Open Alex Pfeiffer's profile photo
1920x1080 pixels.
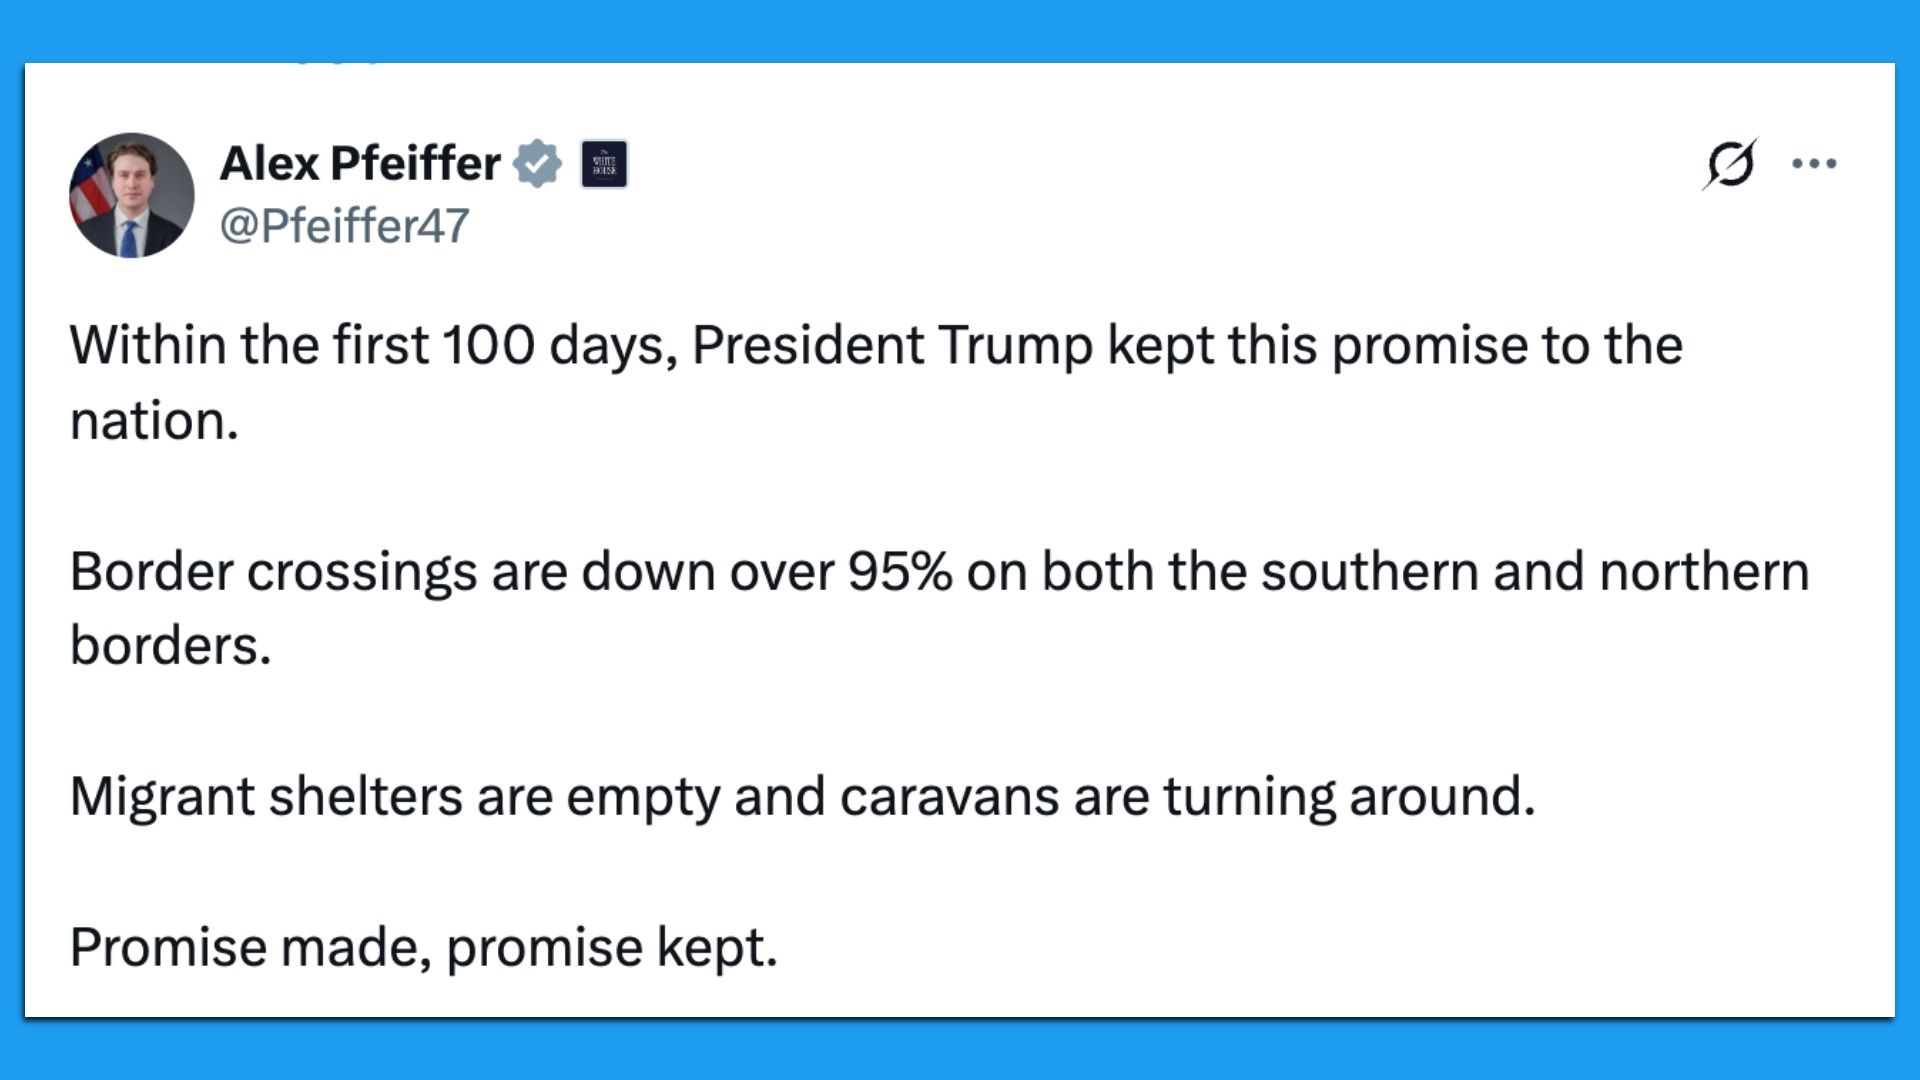point(131,195)
